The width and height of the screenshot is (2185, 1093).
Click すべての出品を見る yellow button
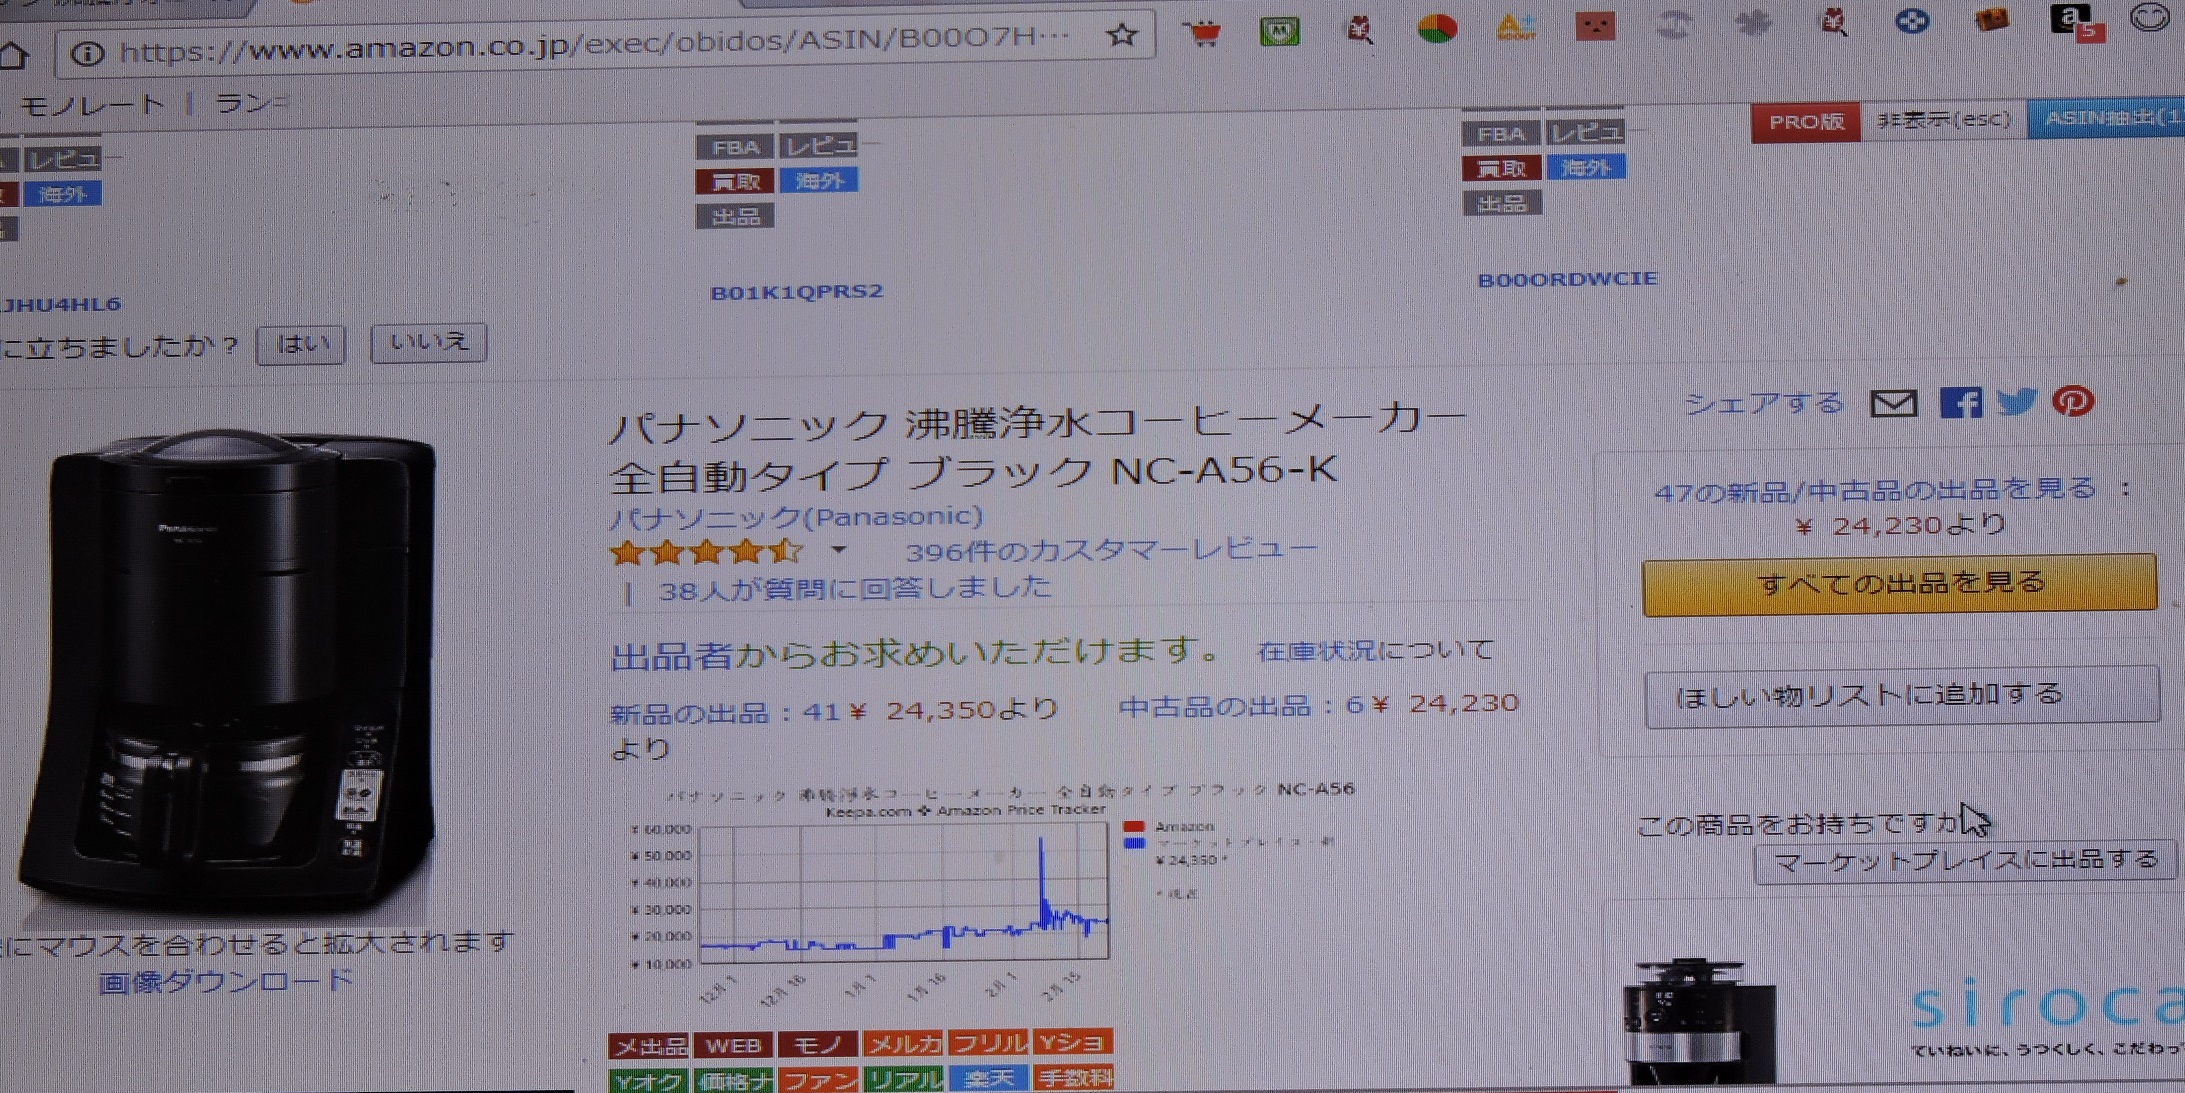[x=1899, y=584]
